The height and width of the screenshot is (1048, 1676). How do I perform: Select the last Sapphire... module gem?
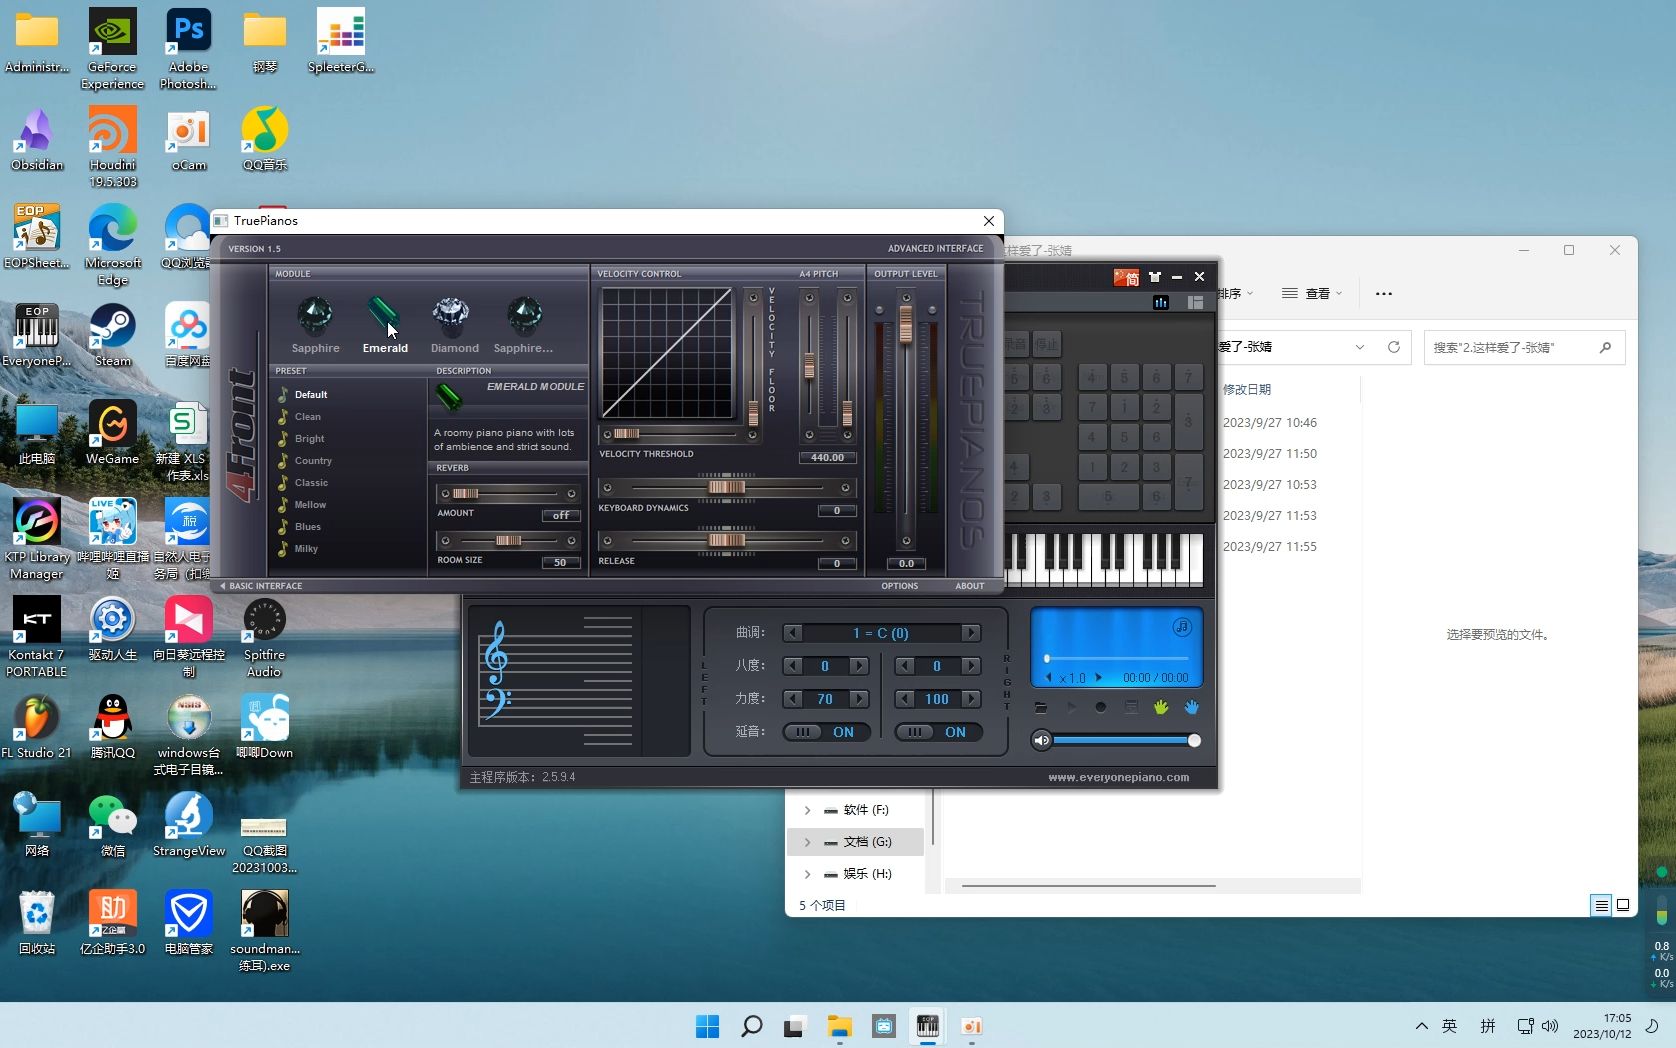click(523, 316)
